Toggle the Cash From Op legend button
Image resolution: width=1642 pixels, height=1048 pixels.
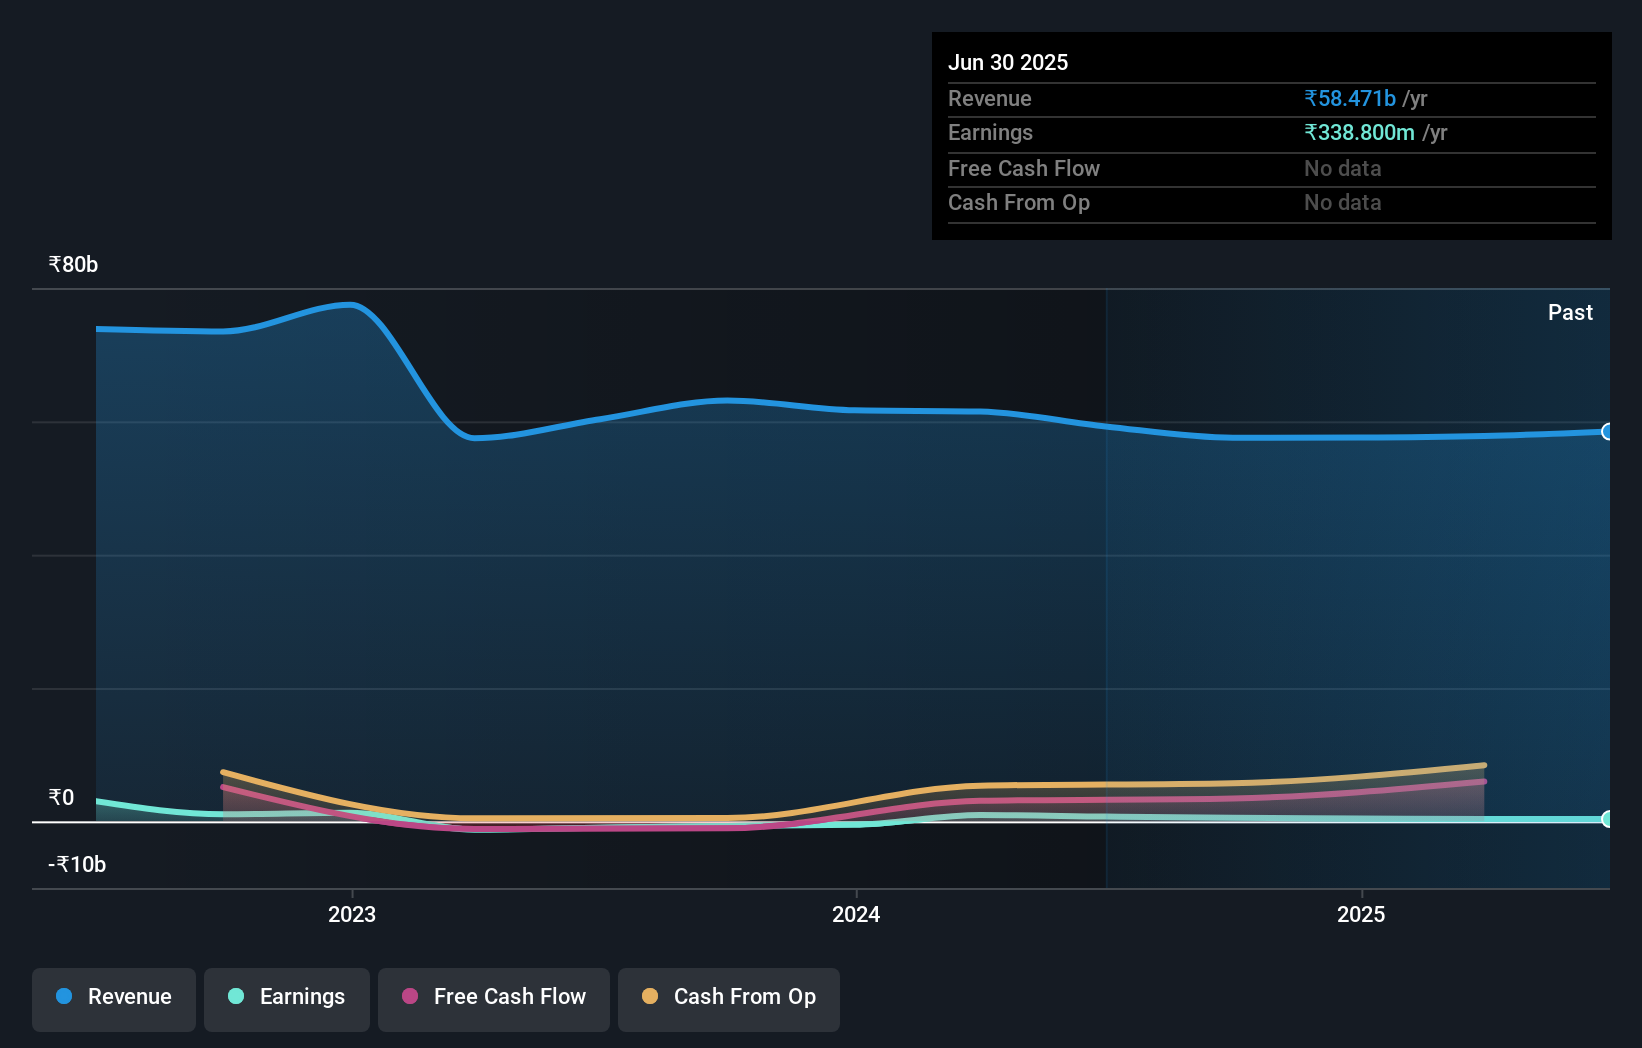click(729, 999)
